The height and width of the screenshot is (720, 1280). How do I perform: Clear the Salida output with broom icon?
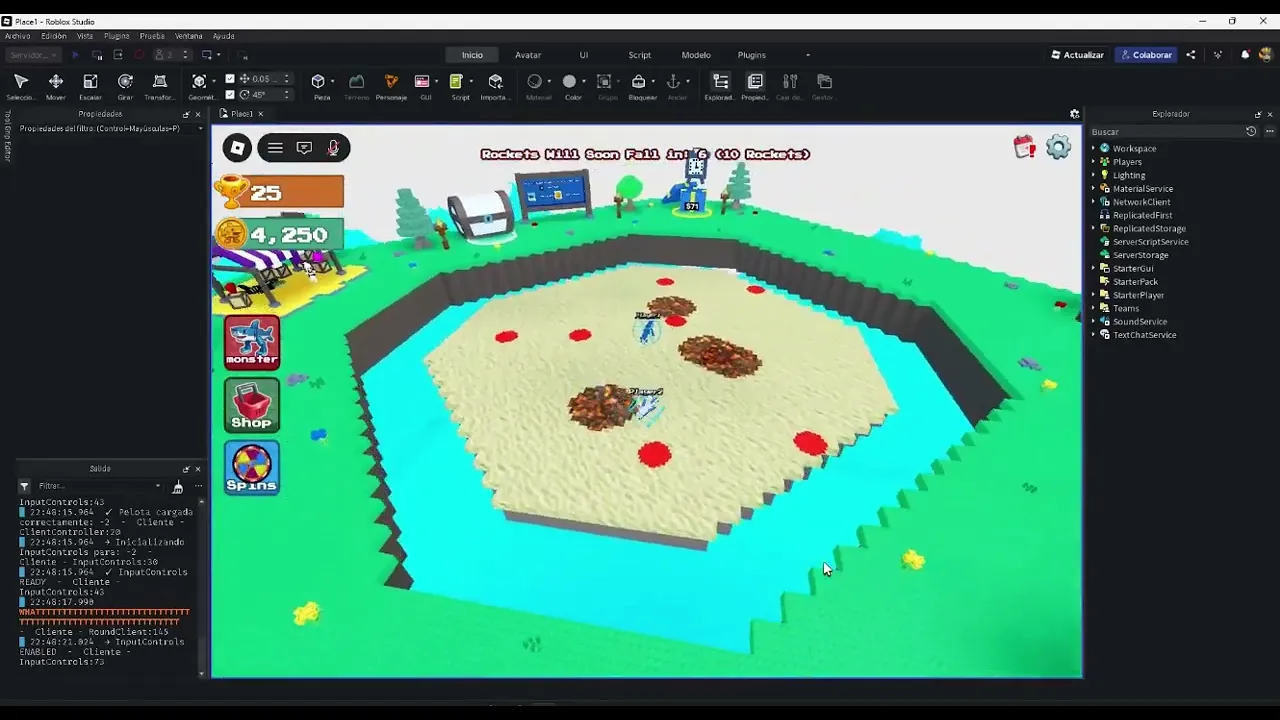(x=178, y=487)
